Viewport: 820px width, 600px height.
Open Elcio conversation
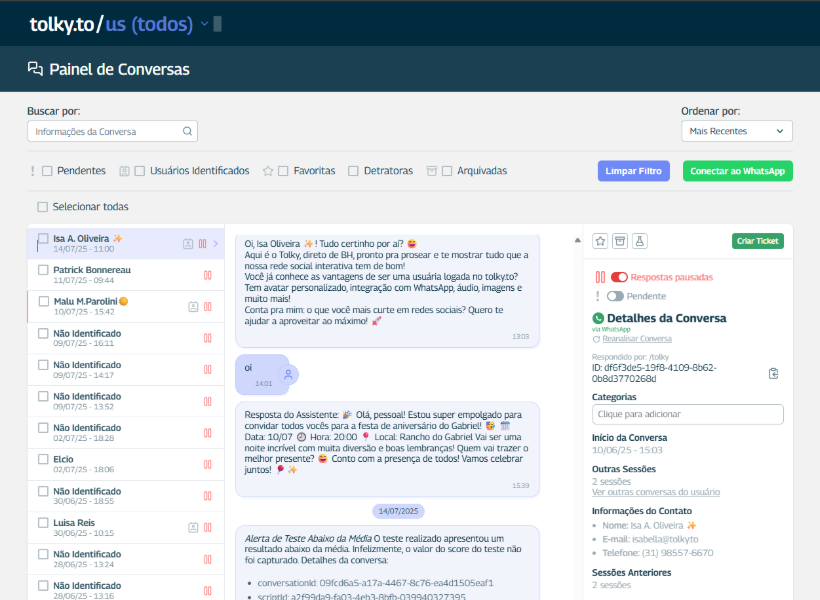click(x=126, y=465)
